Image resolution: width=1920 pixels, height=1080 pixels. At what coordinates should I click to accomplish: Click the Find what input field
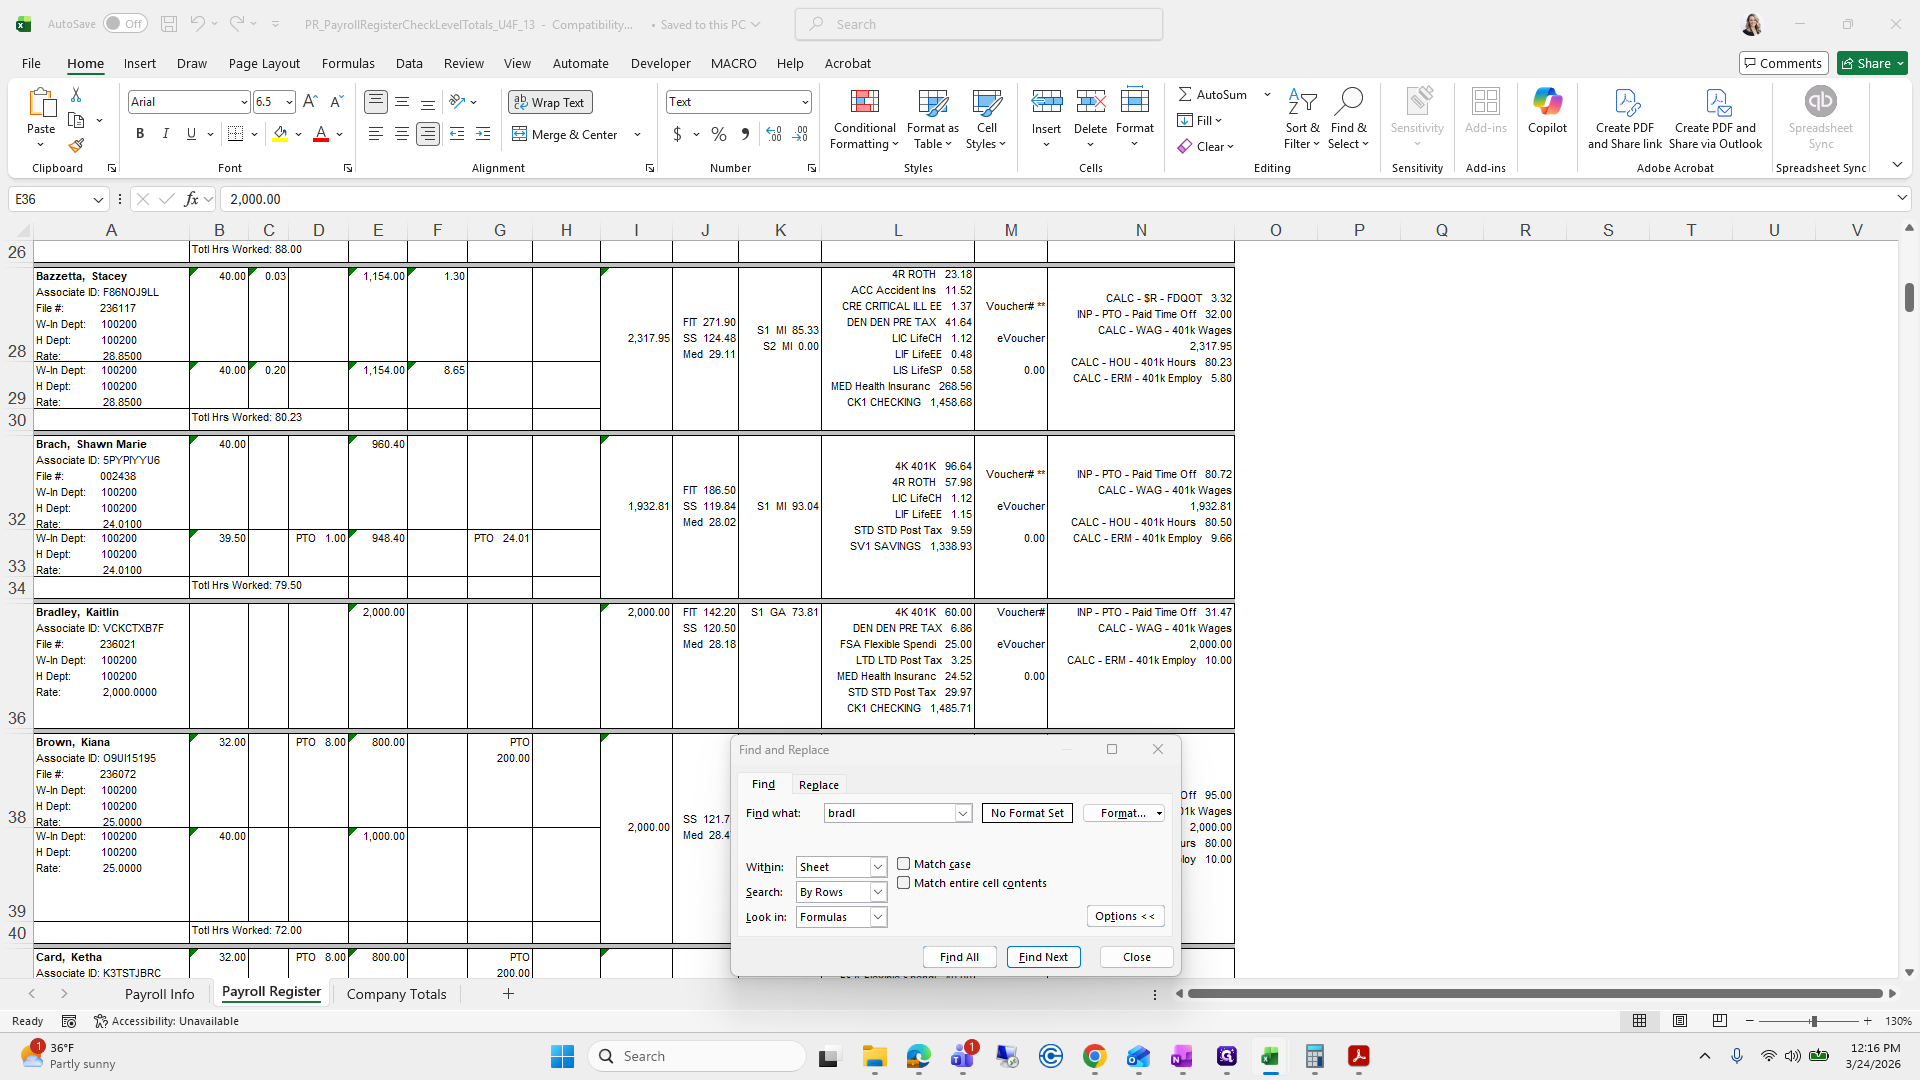(x=889, y=813)
